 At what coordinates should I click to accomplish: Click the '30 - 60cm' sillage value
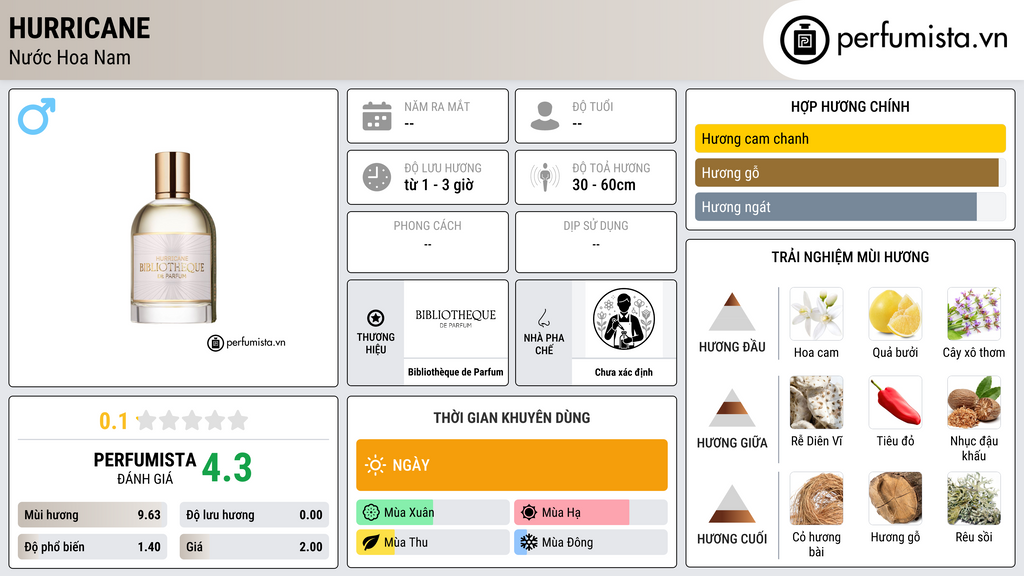(x=604, y=185)
